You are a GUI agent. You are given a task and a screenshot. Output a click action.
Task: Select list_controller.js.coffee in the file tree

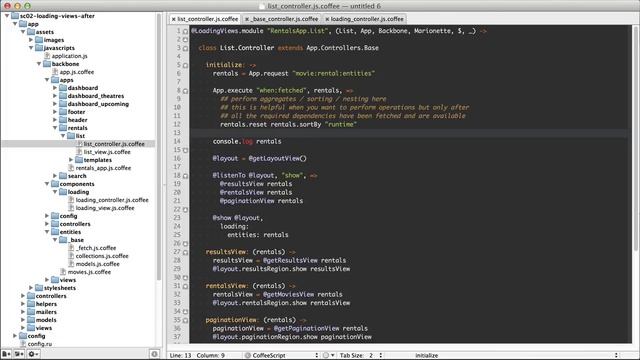point(114,144)
